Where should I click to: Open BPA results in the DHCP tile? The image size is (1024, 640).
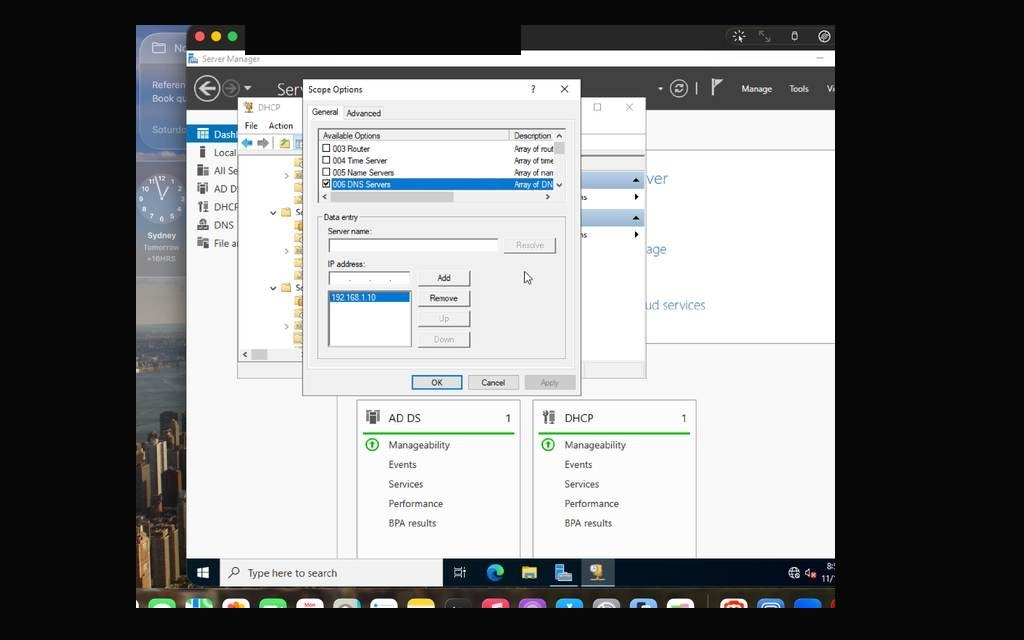point(588,523)
